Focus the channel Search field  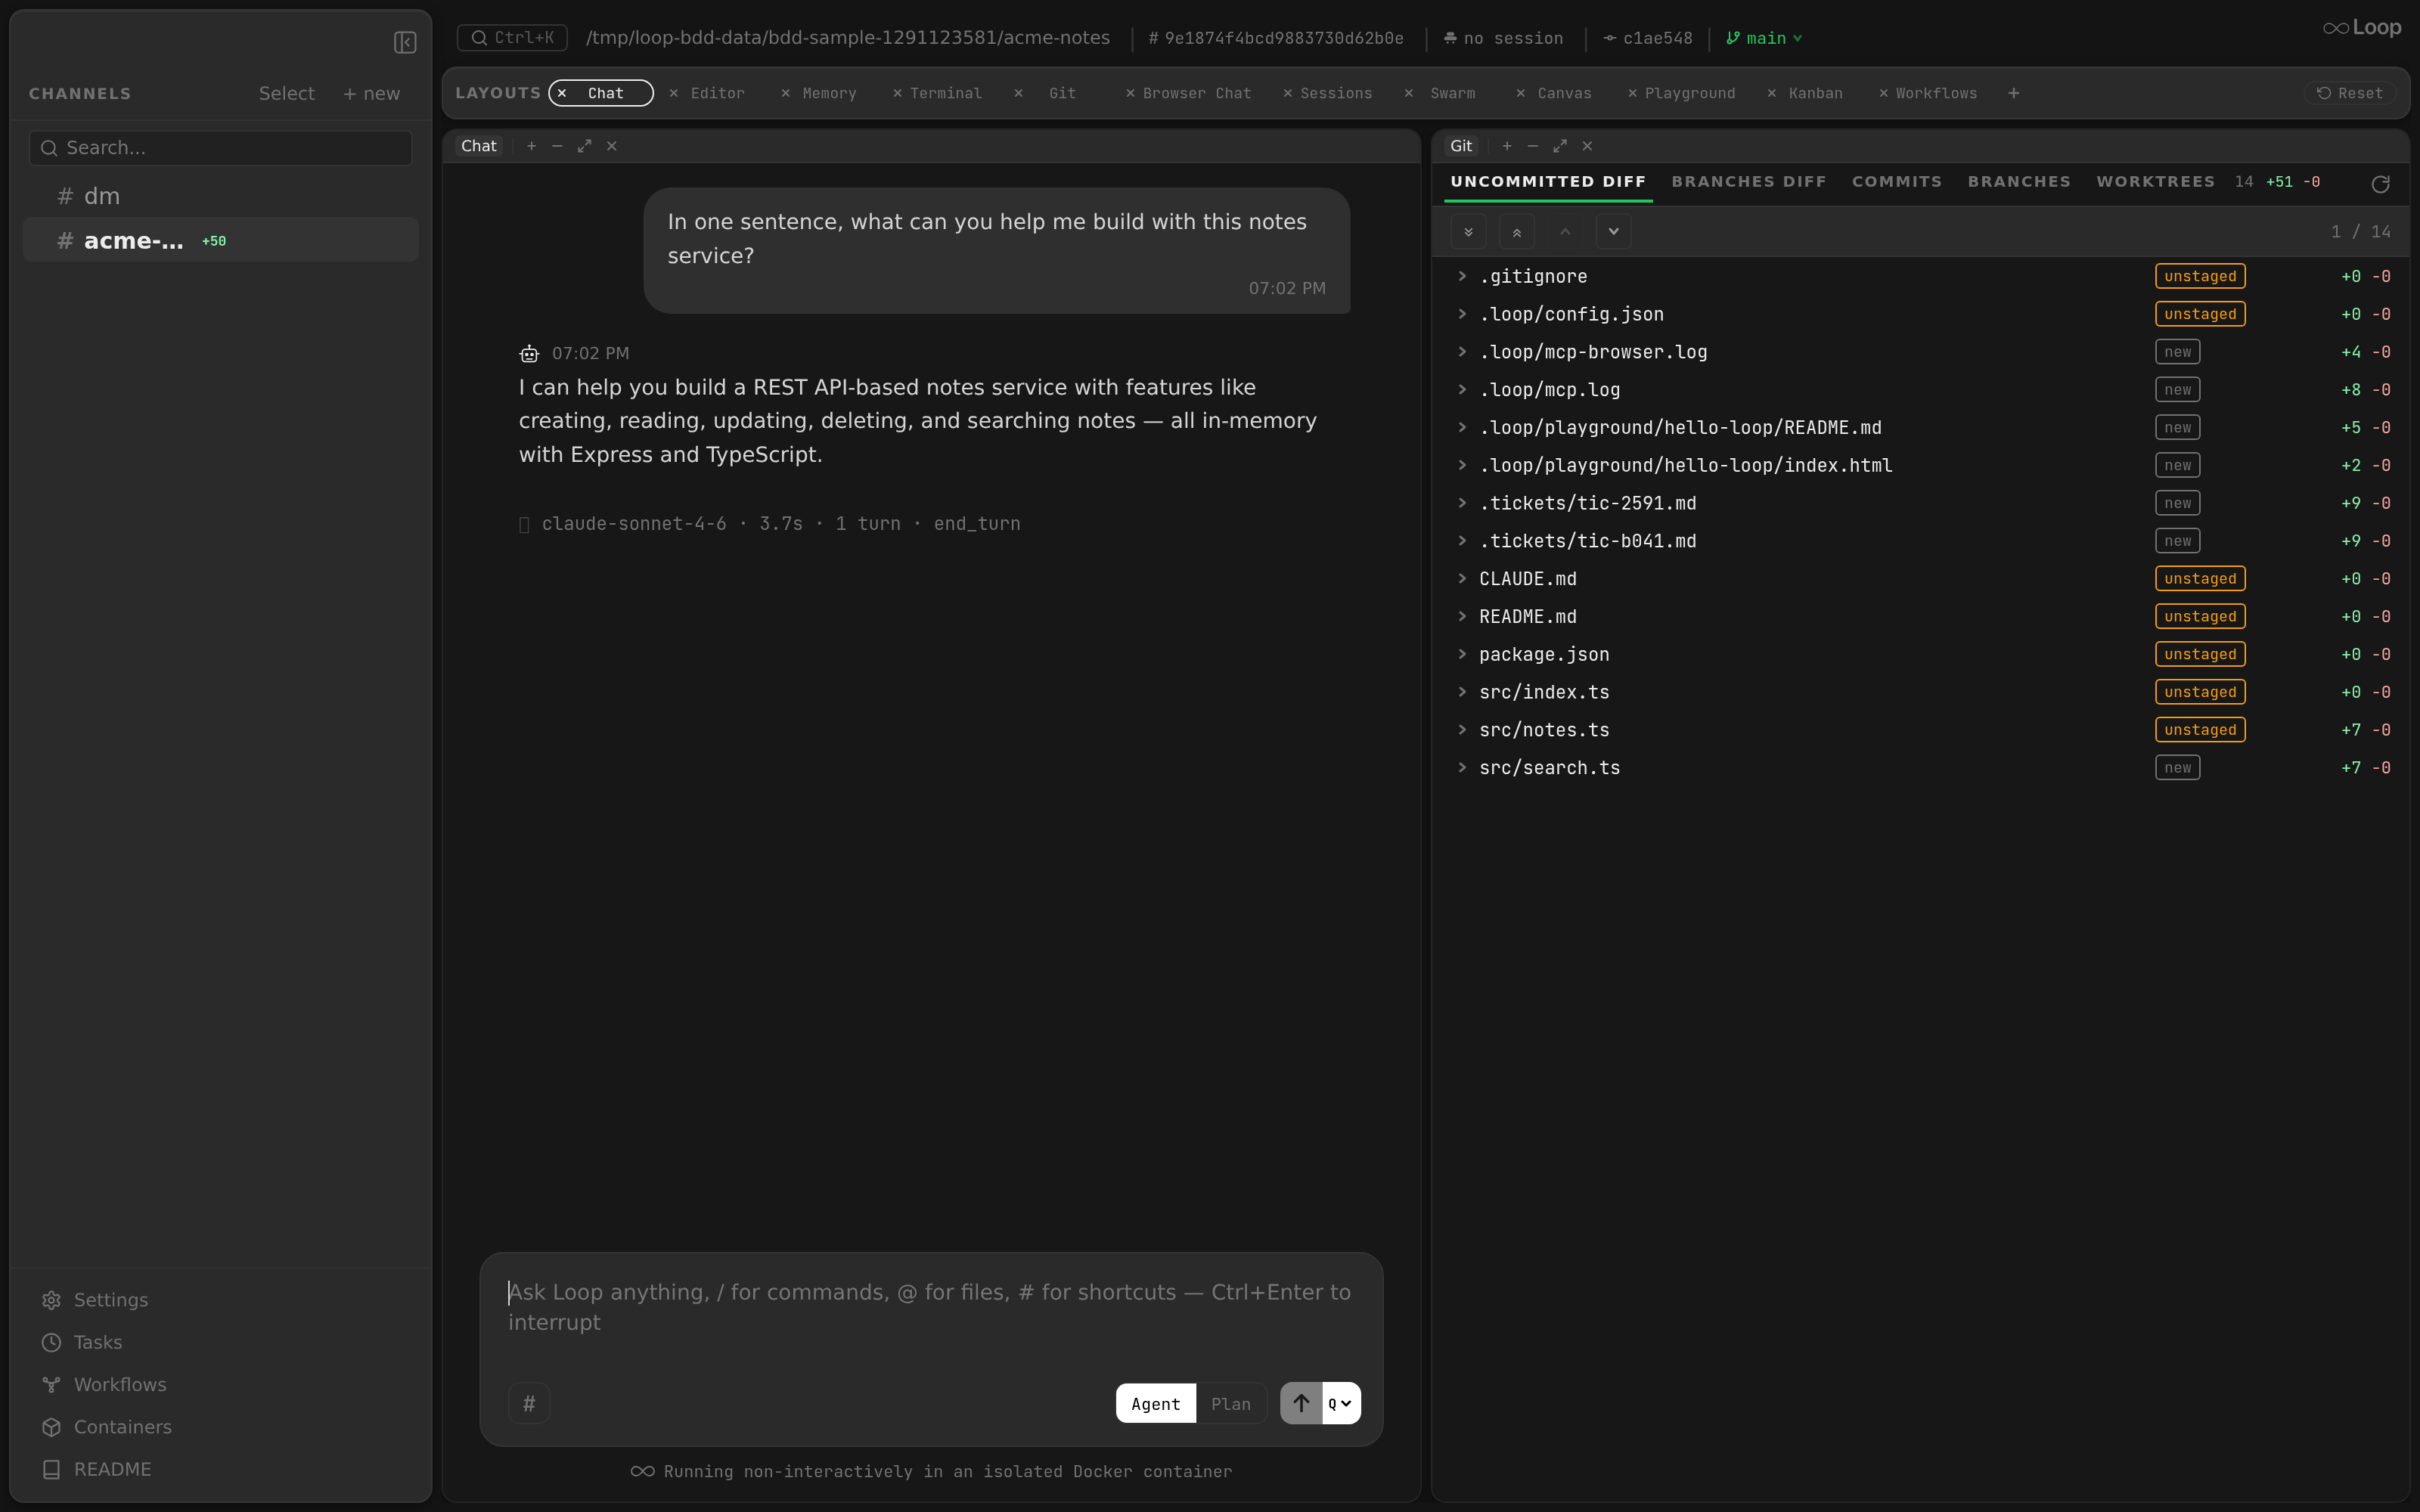point(221,148)
